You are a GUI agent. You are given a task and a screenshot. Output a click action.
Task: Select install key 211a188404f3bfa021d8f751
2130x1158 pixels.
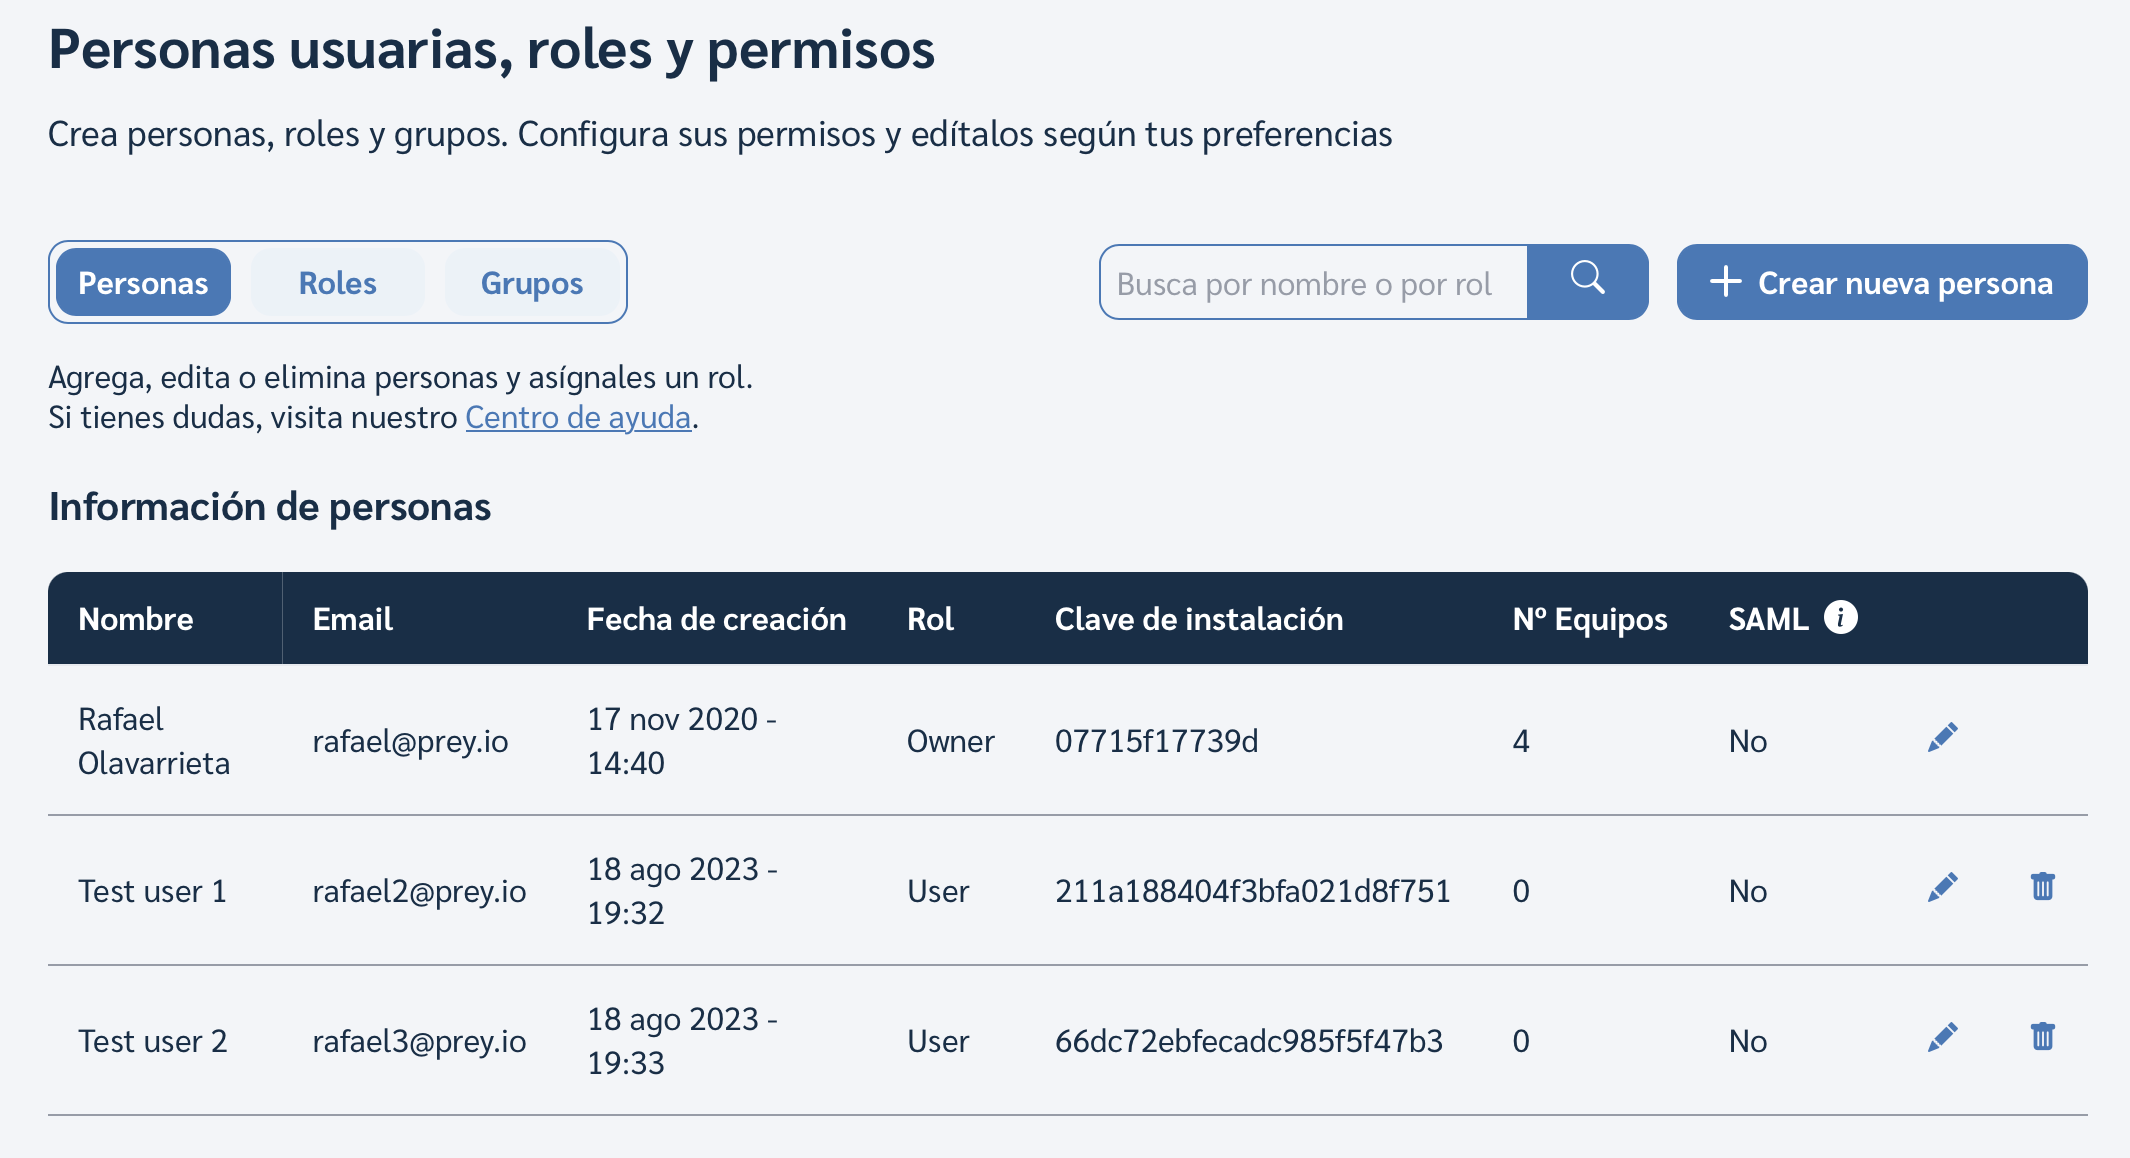point(1252,891)
